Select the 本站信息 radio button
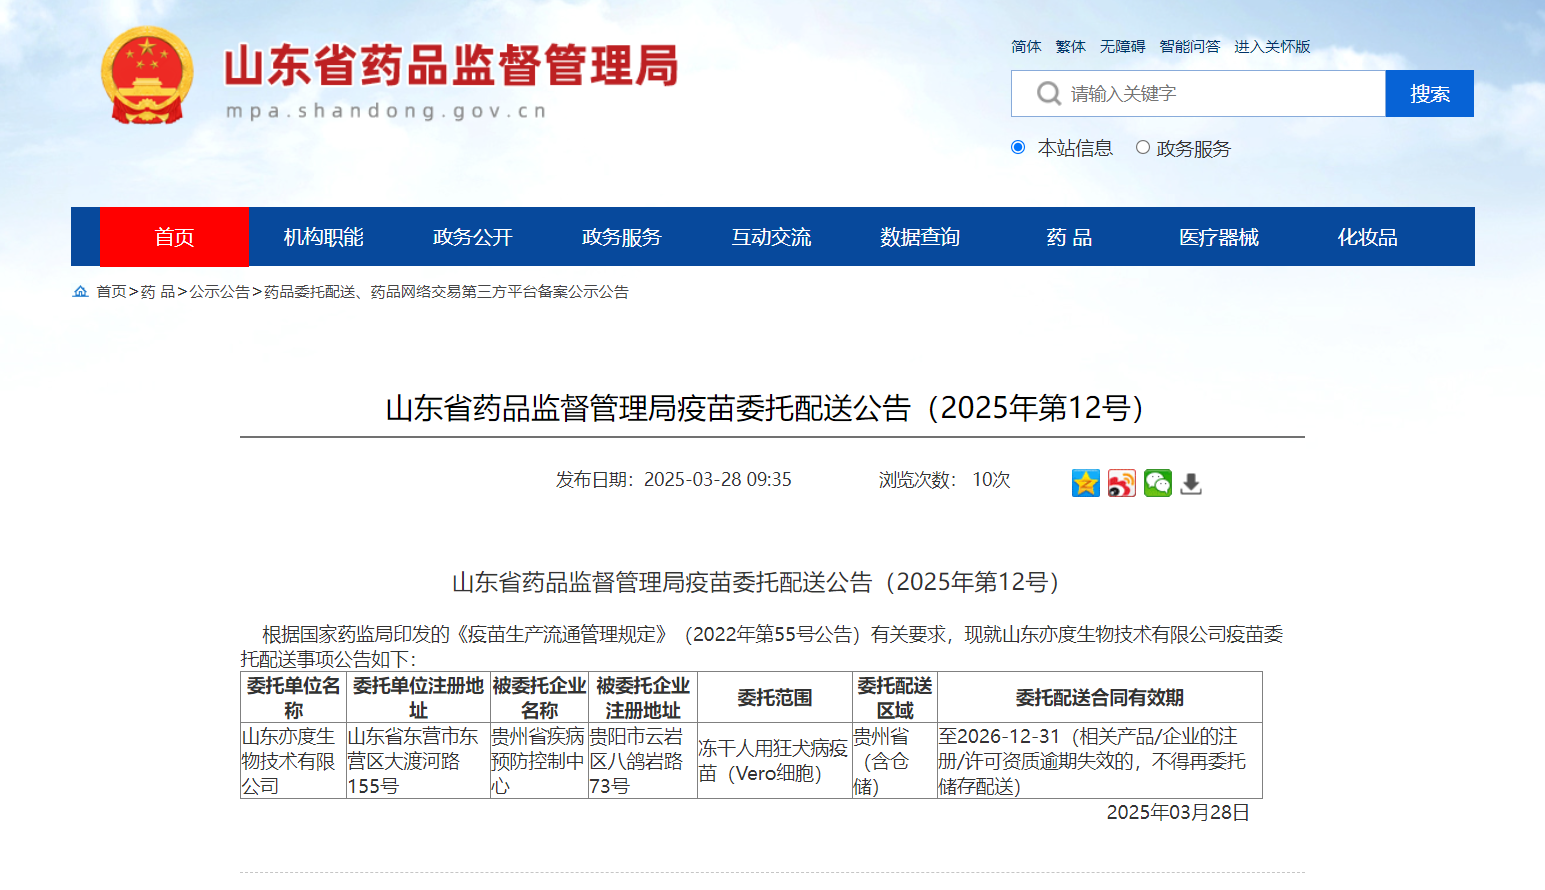1545x890 pixels. point(1018,147)
